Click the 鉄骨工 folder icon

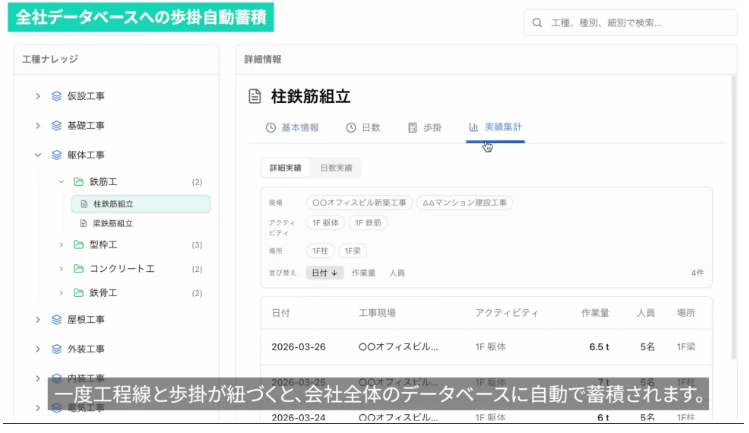coord(78,292)
